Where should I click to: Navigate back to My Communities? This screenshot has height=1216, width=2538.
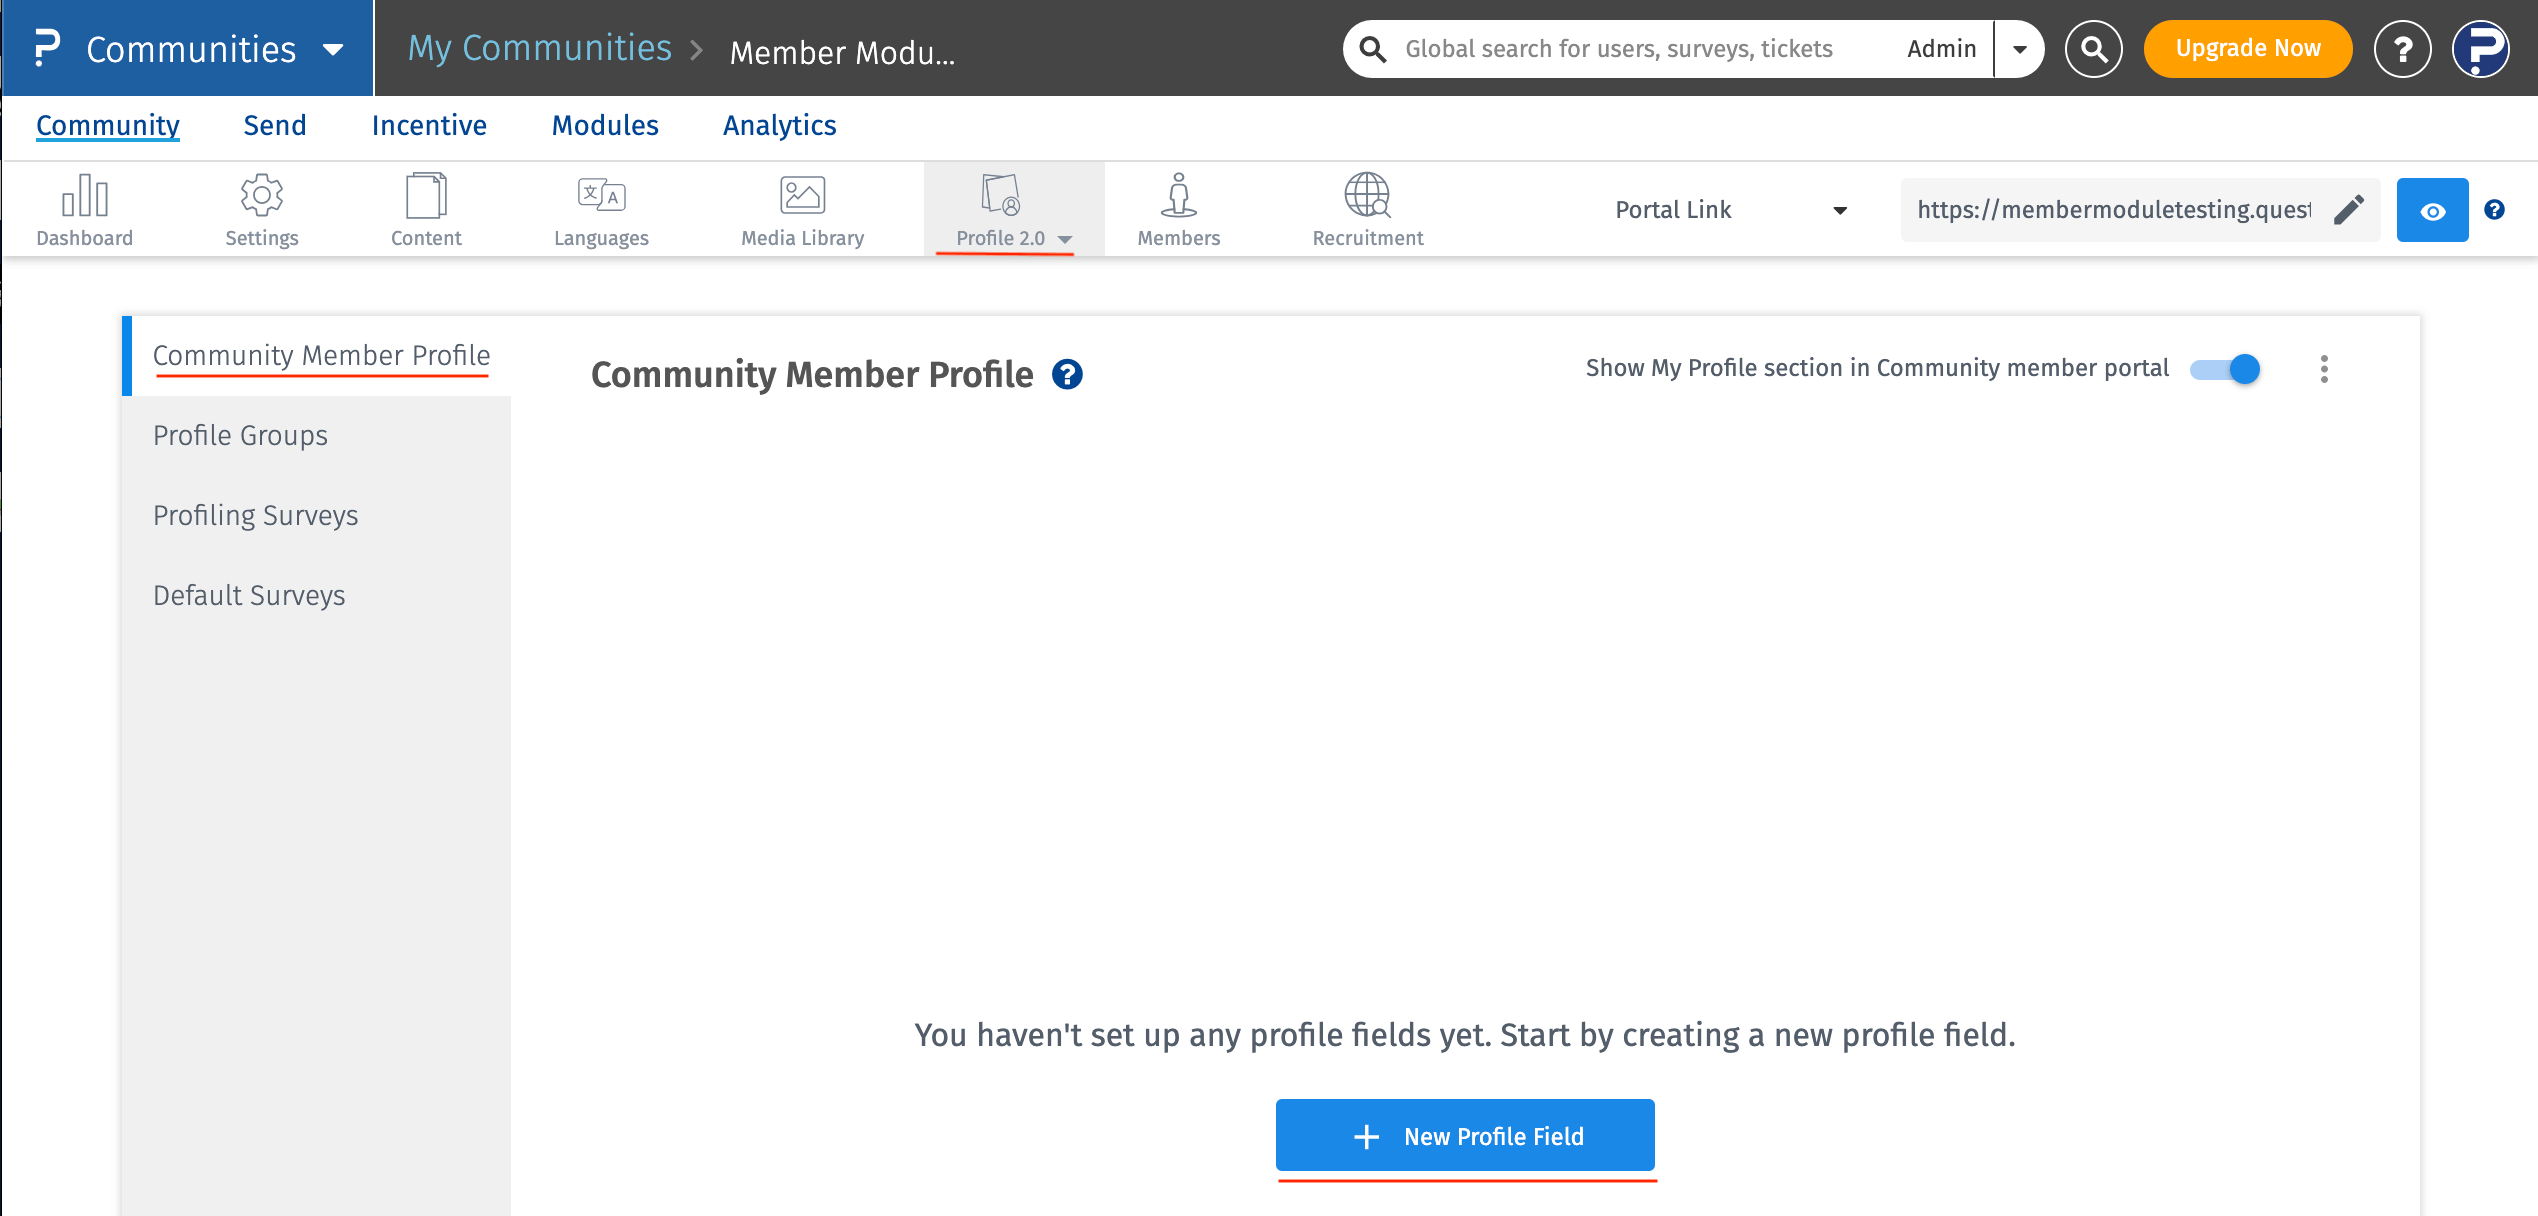click(x=539, y=47)
